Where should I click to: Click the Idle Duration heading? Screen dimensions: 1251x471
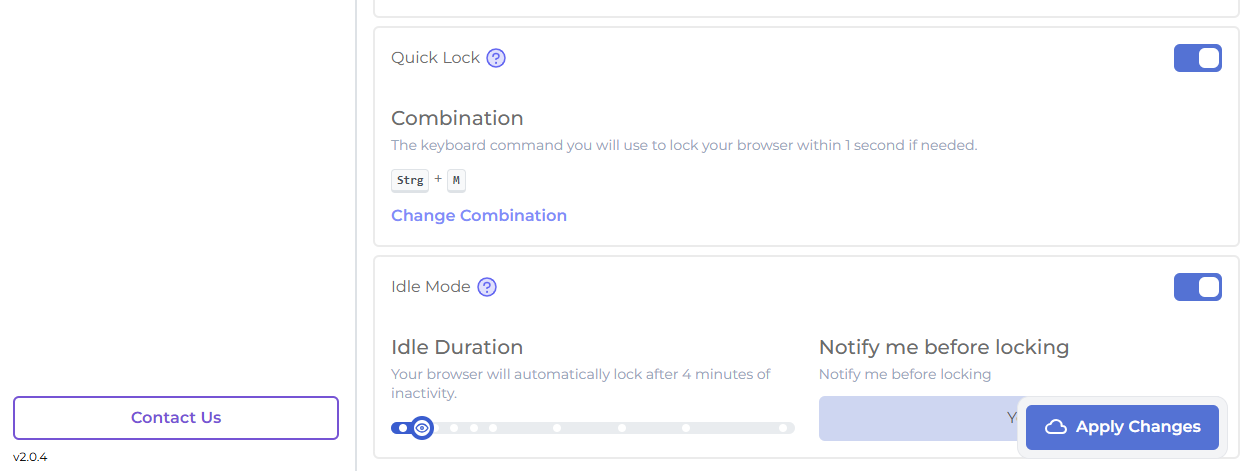pos(457,348)
